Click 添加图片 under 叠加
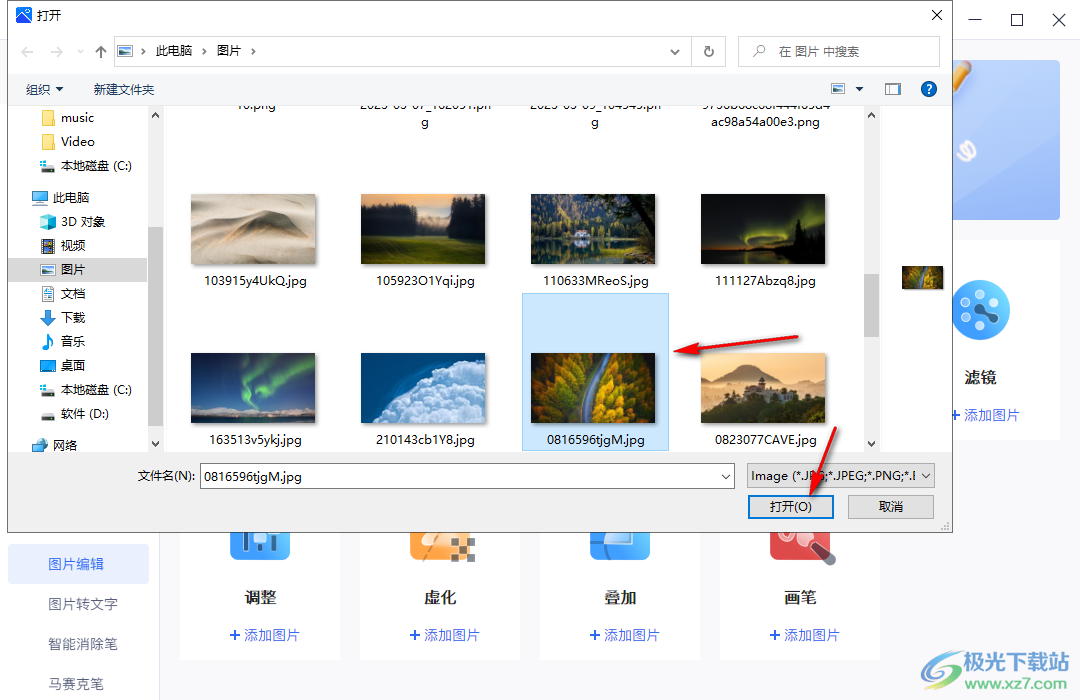The height and width of the screenshot is (700, 1080). pos(625,635)
